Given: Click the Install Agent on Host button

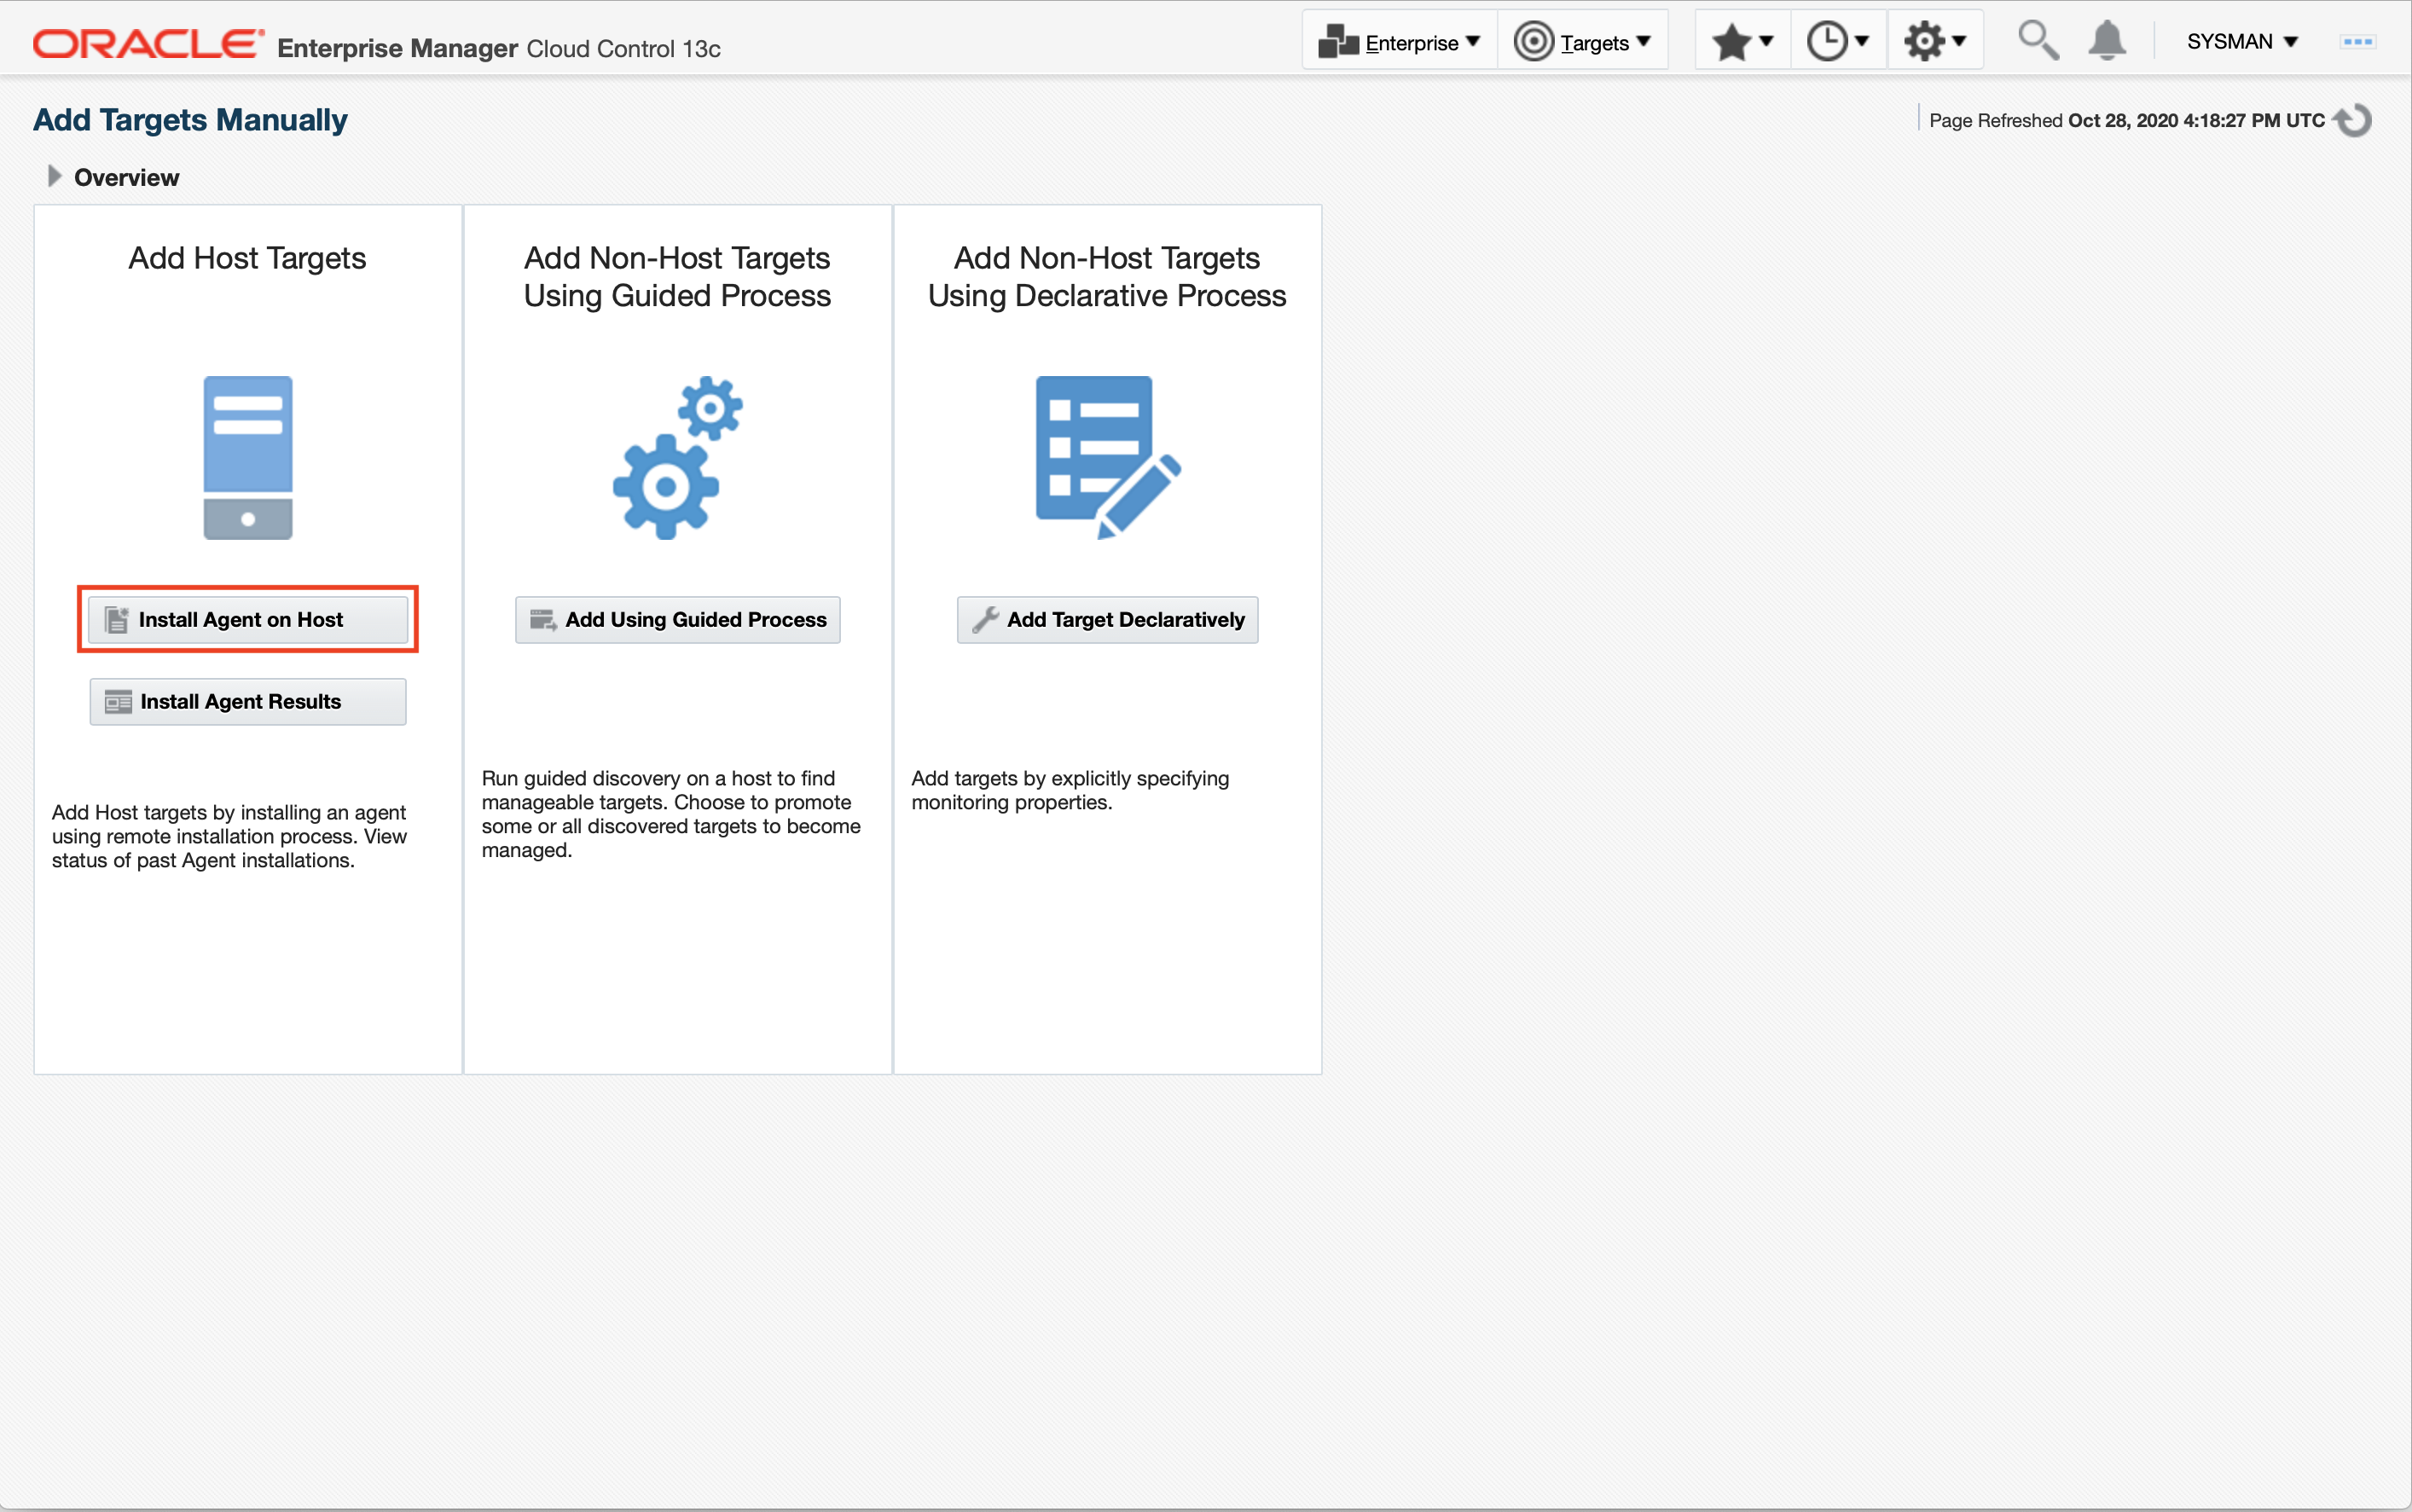Looking at the screenshot, I should (x=248, y=620).
